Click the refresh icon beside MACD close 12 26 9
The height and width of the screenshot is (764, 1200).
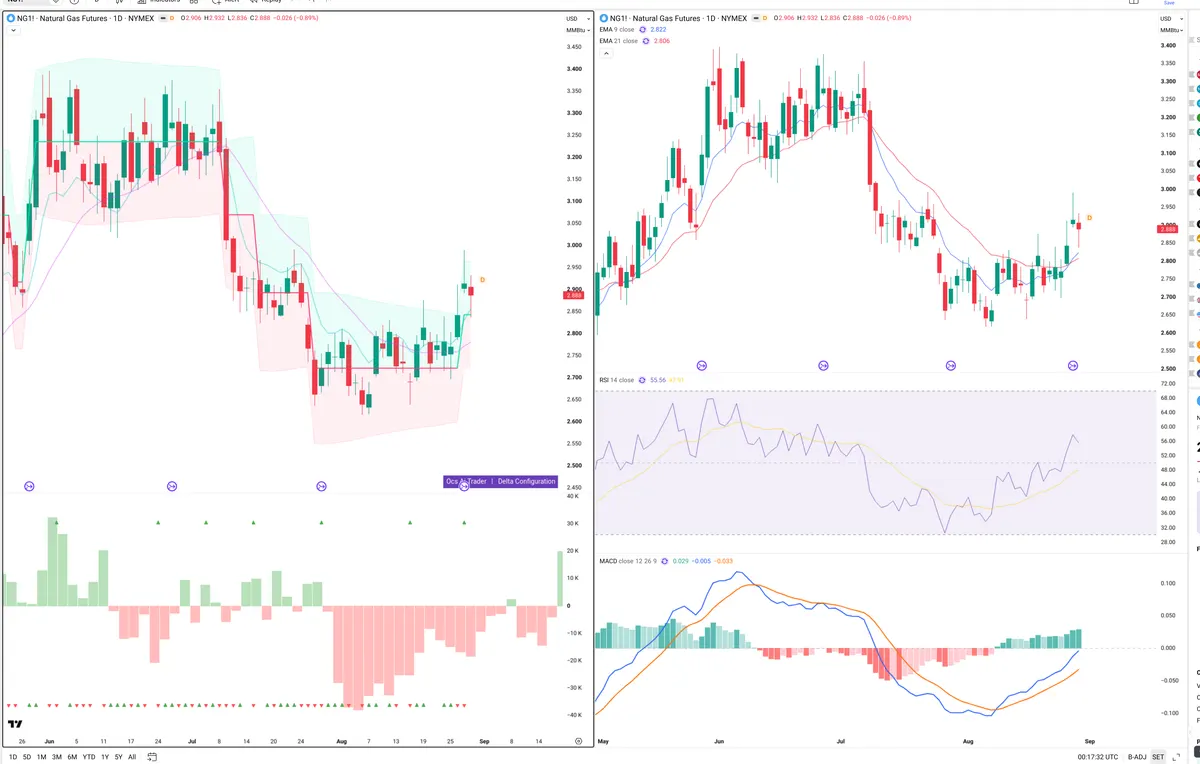(664, 561)
